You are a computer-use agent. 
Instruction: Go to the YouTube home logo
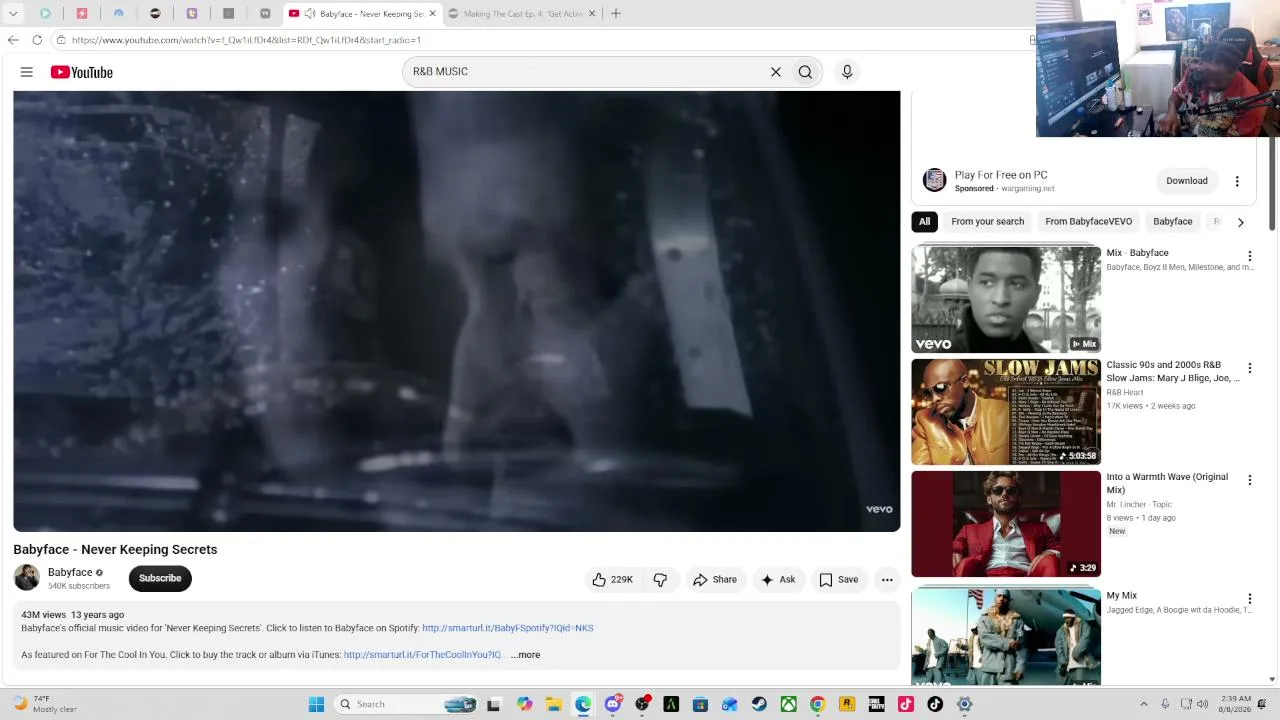click(x=82, y=72)
